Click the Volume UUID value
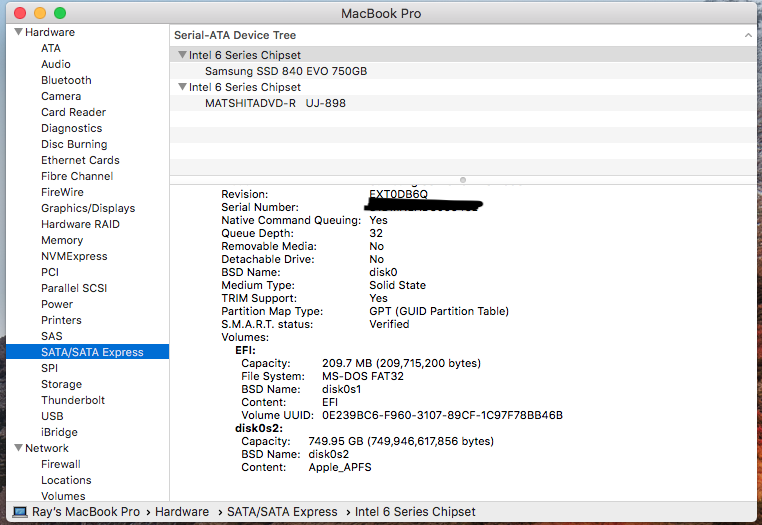The image size is (762, 525). point(442,415)
